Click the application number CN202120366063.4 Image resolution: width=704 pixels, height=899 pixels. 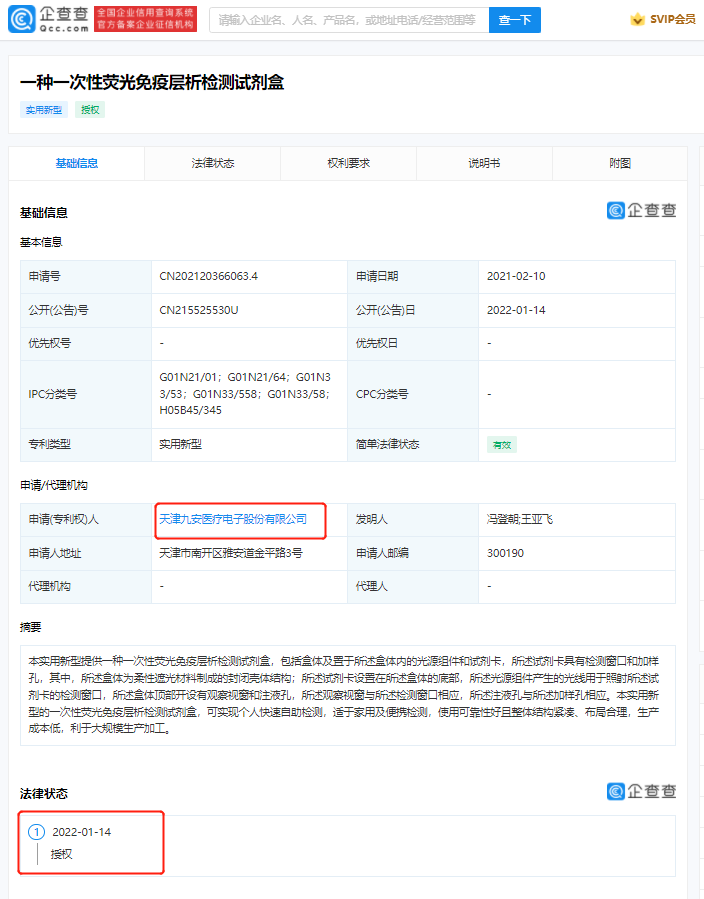[x=216, y=276]
